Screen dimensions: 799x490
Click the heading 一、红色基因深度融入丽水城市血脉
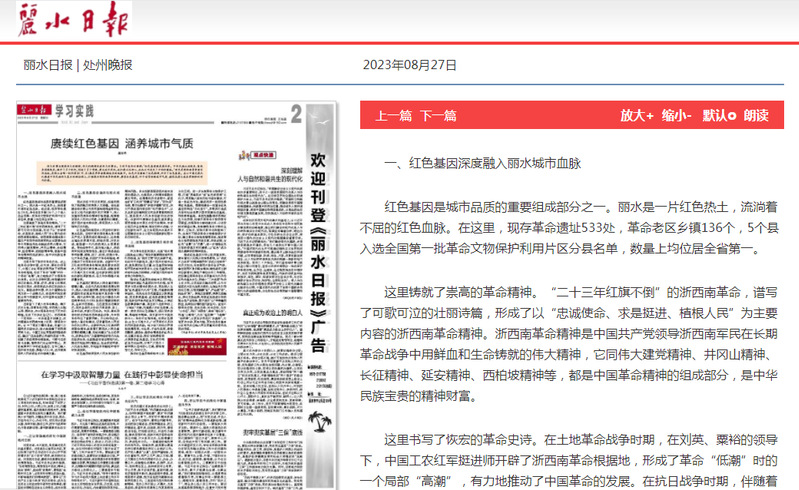tap(482, 161)
